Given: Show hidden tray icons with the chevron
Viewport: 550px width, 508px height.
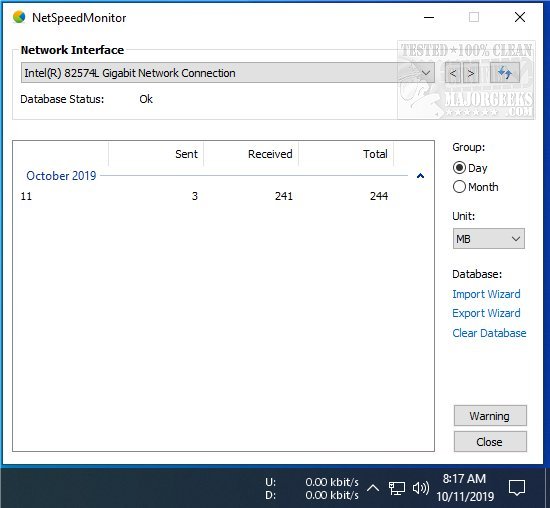Looking at the screenshot, I should [x=373, y=488].
